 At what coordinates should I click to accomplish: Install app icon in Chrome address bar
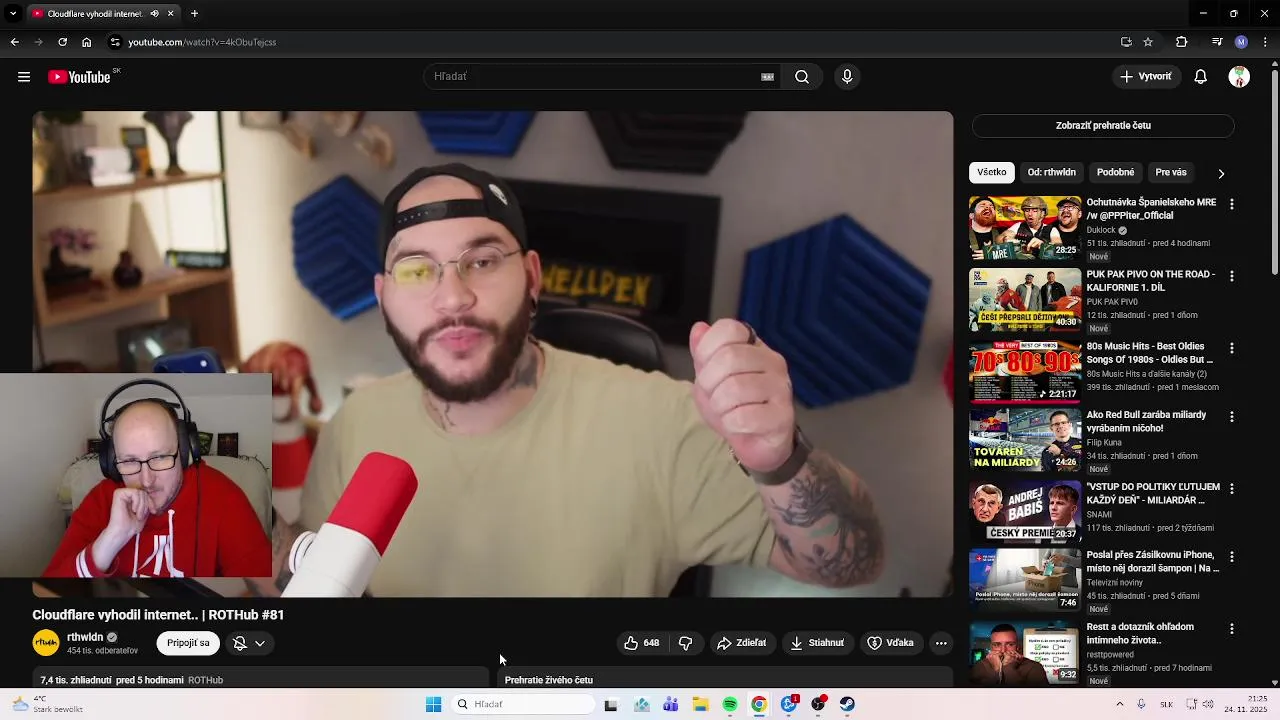[1126, 42]
